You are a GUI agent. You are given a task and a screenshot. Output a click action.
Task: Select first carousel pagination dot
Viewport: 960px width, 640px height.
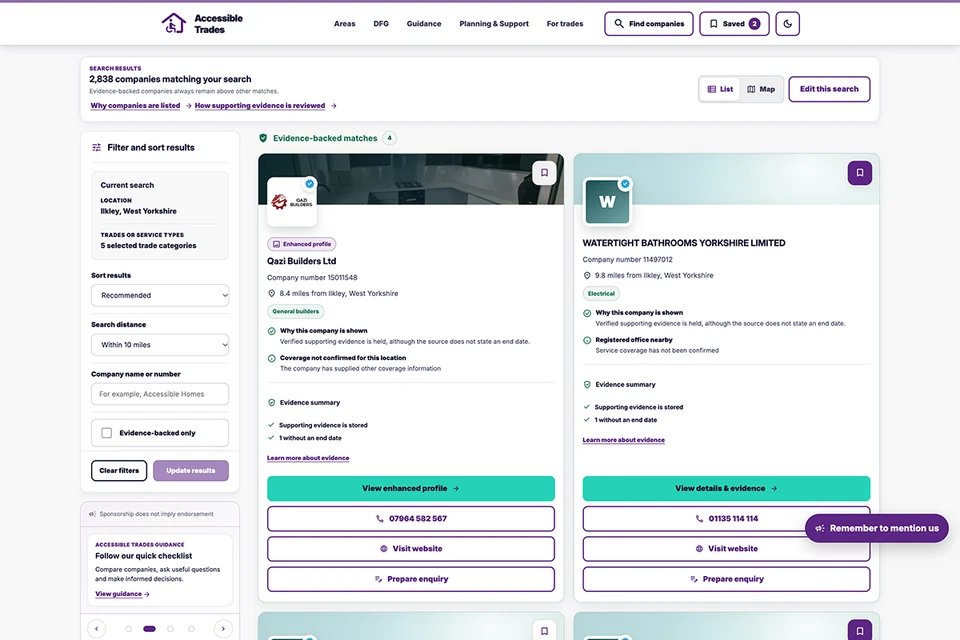coord(129,628)
